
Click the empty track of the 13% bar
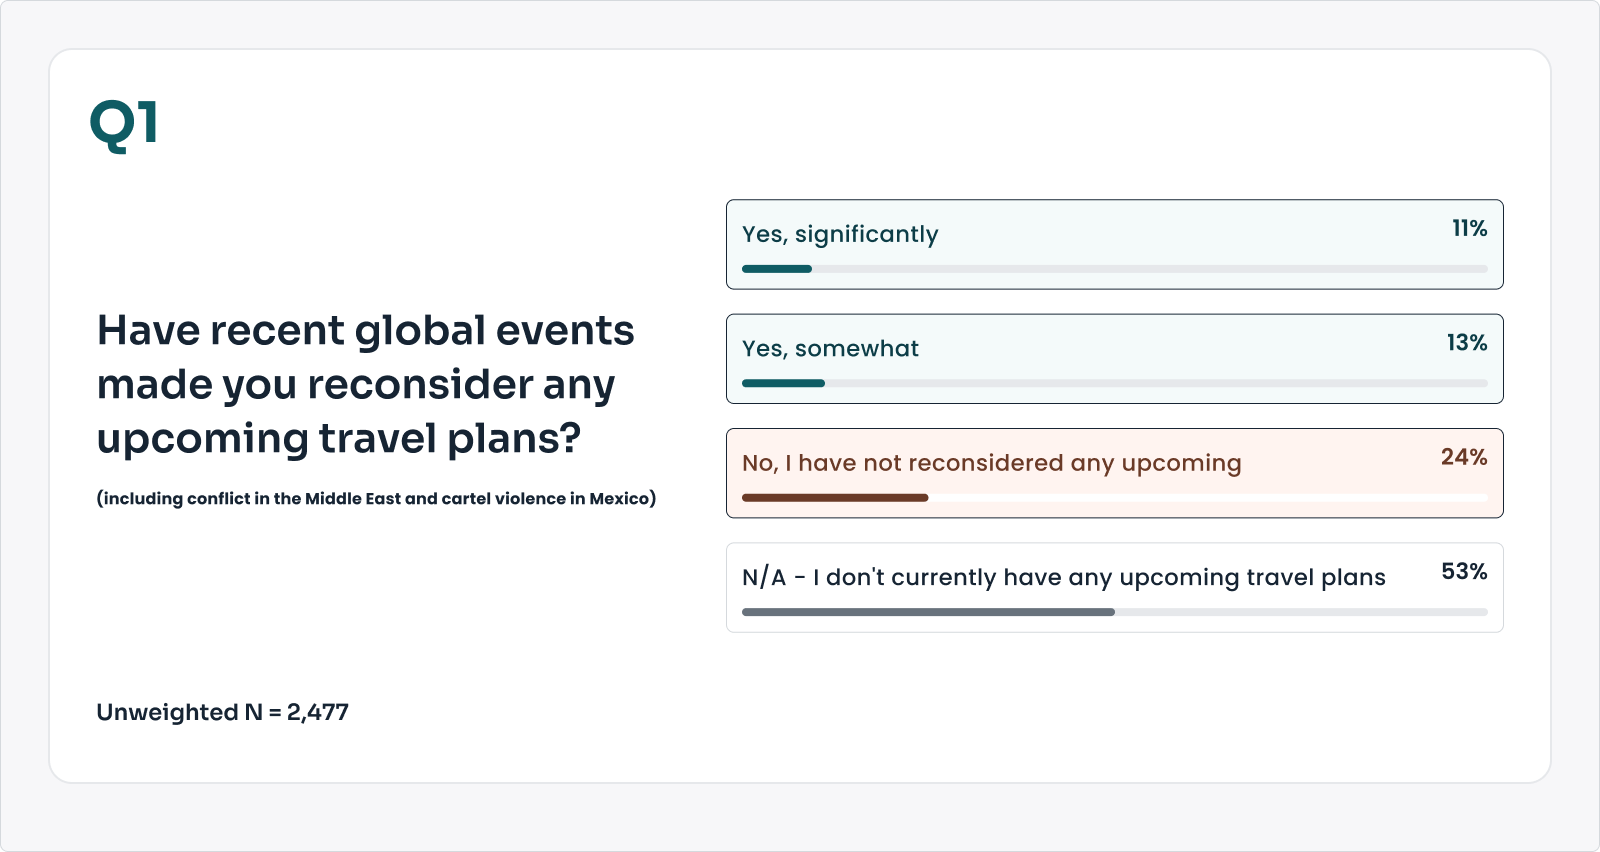pyautogui.click(x=1156, y=383)
